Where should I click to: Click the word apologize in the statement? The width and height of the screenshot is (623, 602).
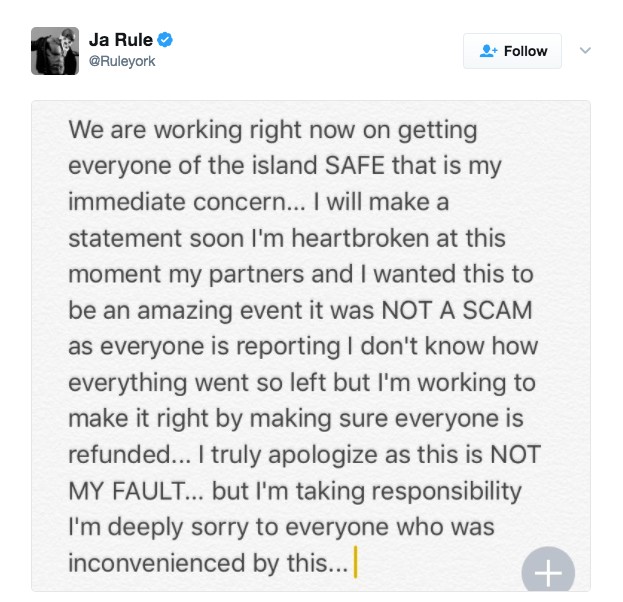point(323,455)
